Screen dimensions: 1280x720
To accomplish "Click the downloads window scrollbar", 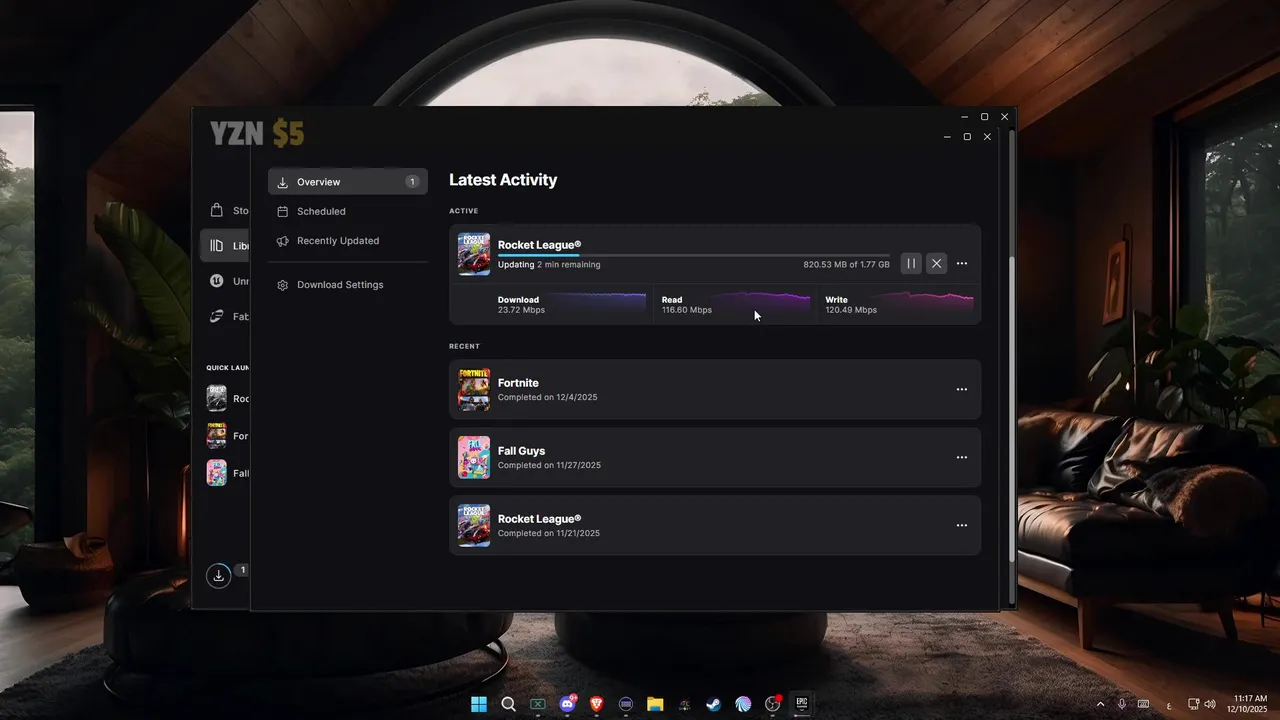I will click(x=1012, y=409).
